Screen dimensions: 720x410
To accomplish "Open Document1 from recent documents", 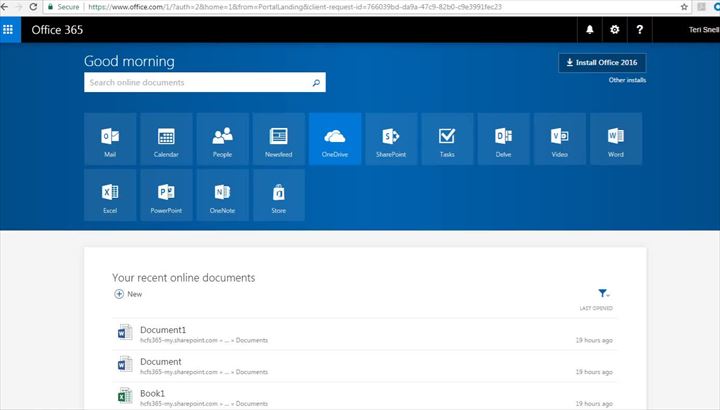I will (162, 330).
